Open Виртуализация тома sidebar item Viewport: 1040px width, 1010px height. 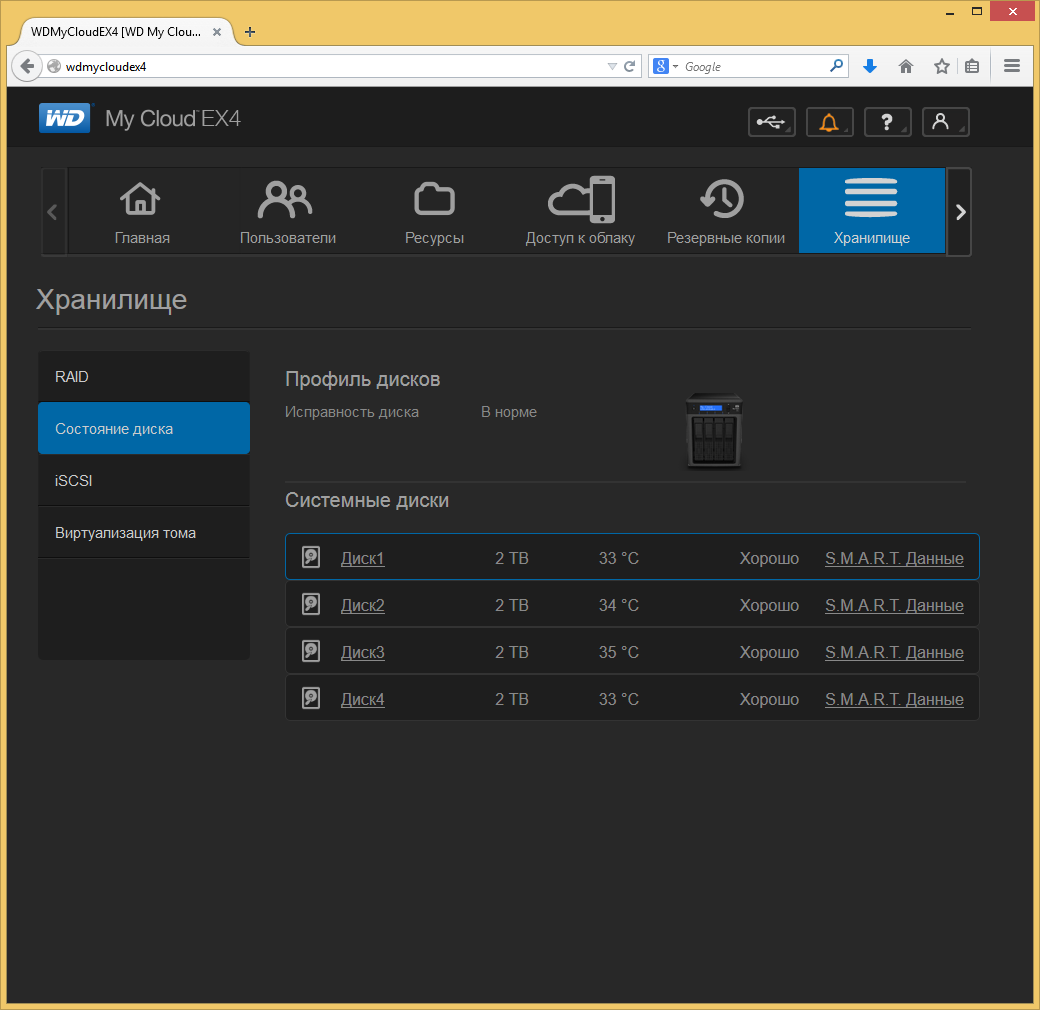point(144,533)
